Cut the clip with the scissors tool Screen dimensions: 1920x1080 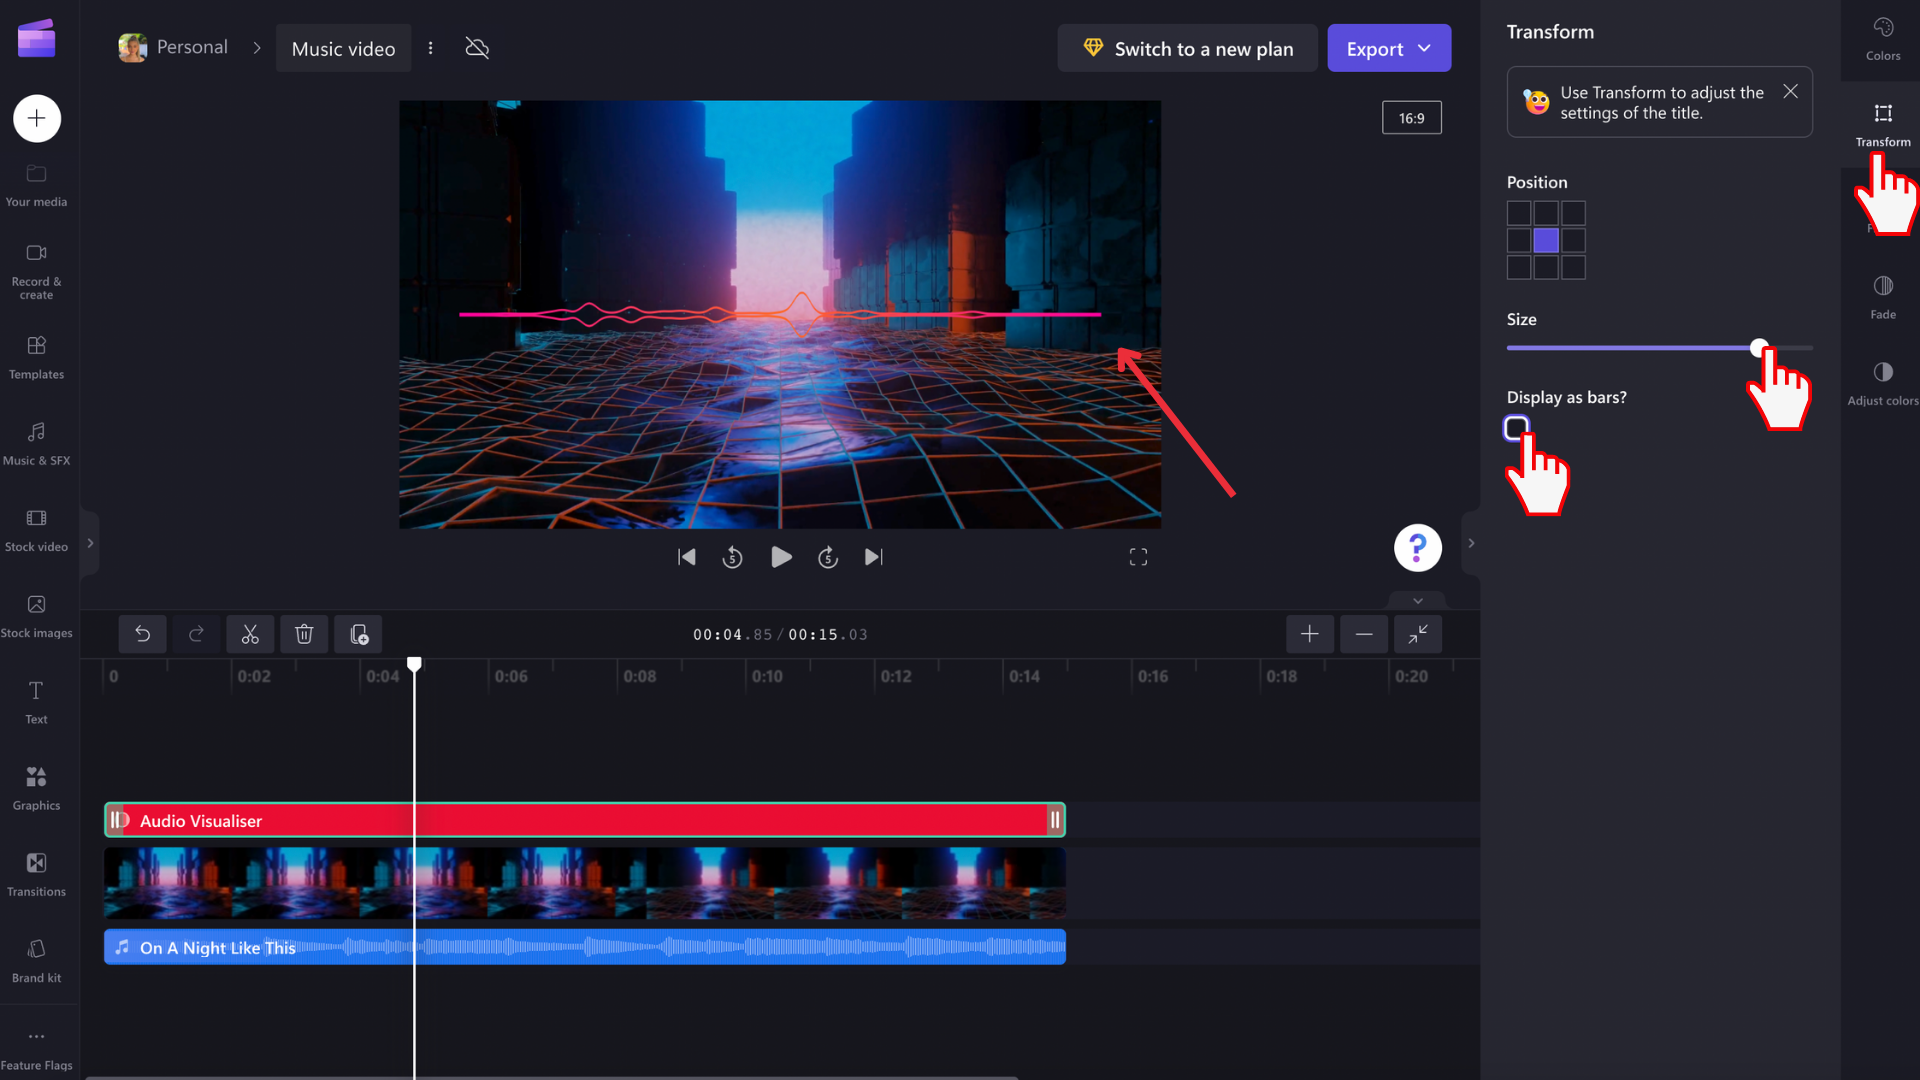click(250, 634)
